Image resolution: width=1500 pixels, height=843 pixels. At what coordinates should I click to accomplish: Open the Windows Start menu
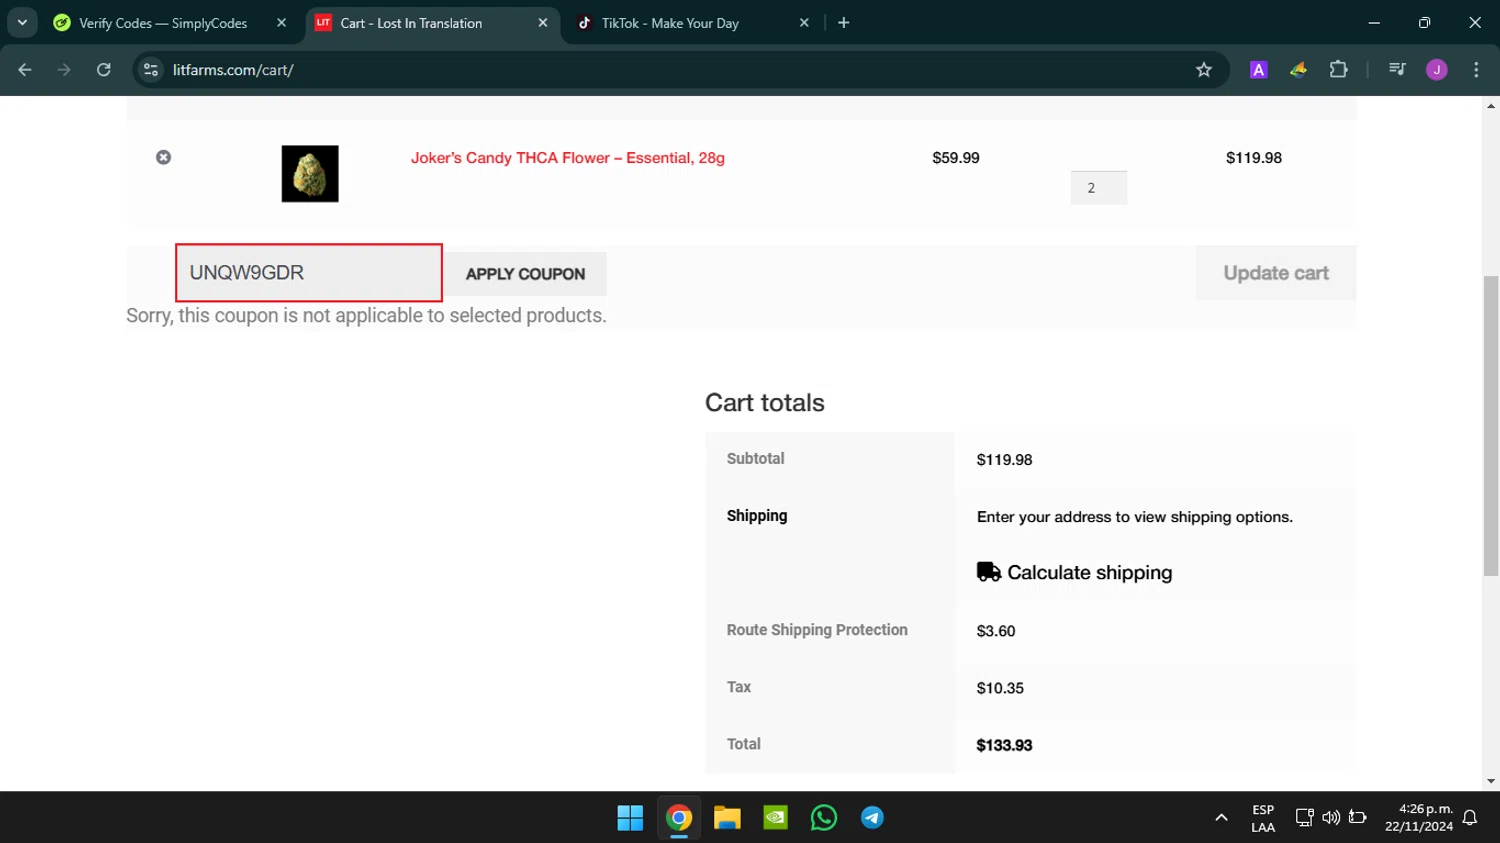631,818
